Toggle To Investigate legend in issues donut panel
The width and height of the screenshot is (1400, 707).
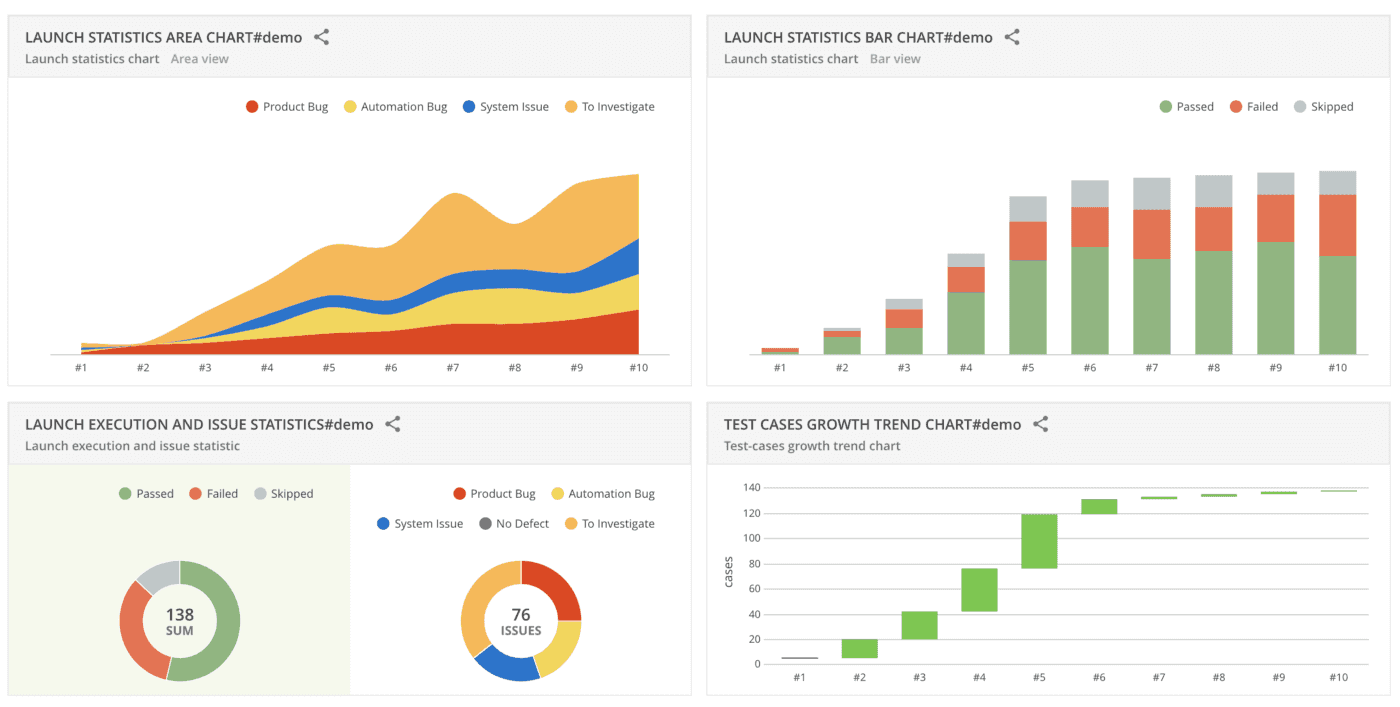(609, 524)
